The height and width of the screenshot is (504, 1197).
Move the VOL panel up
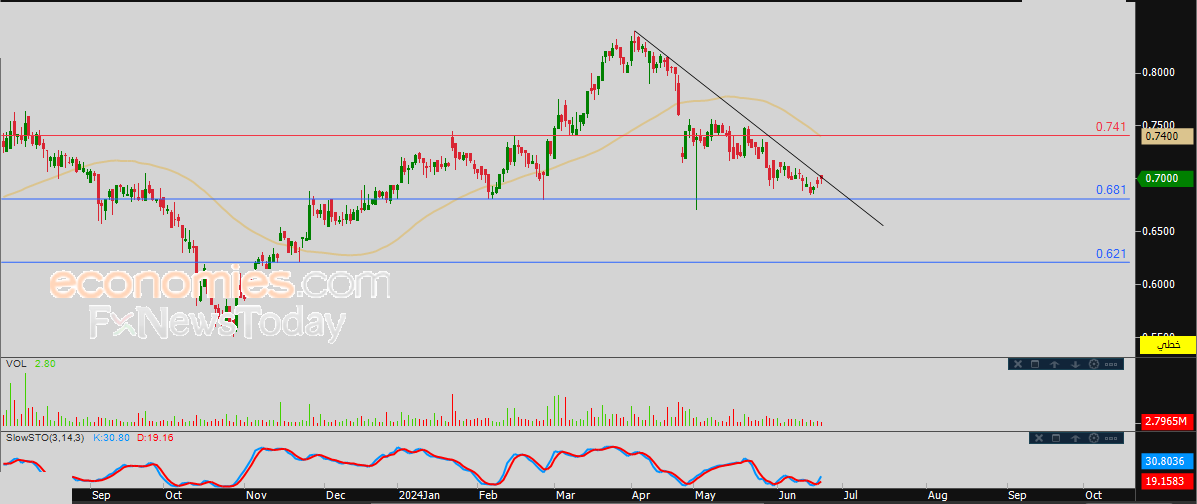coord(1055,364)
